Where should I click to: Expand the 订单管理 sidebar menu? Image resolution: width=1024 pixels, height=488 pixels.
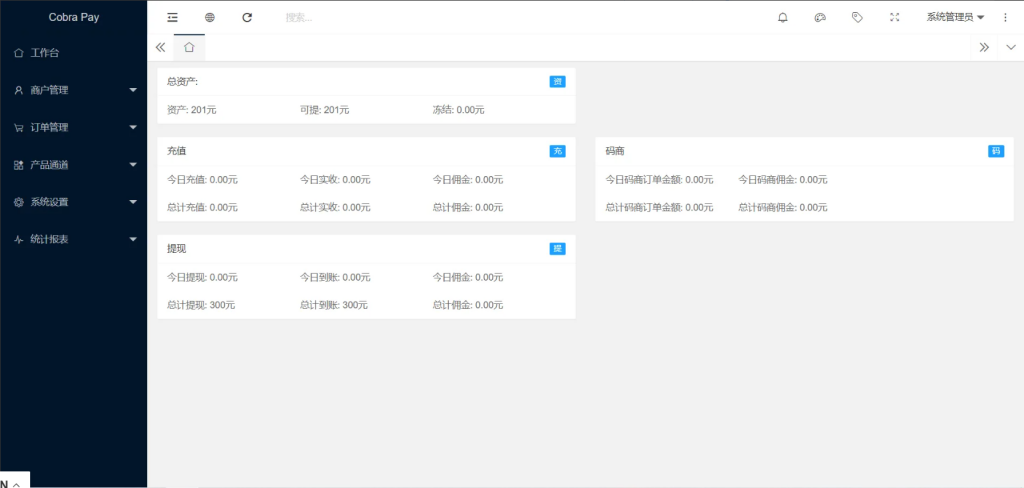point(73,127)
